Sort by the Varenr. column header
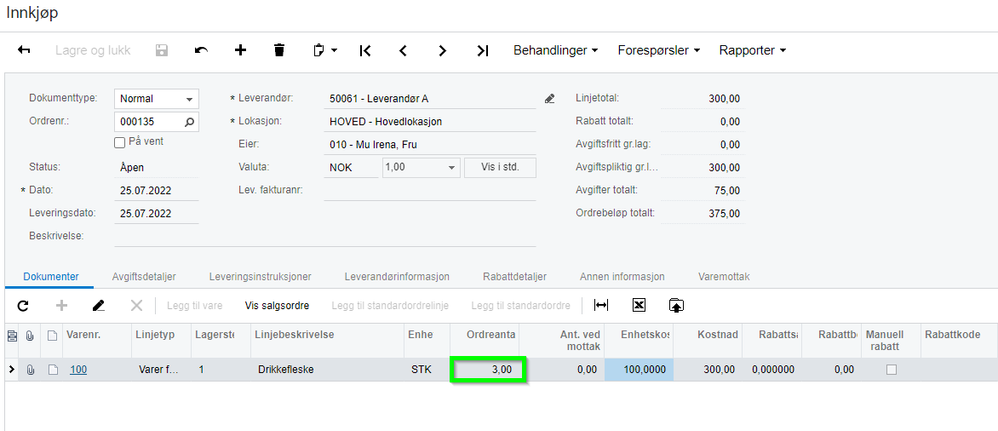Screen dimensions: 998x431 point(97,340)
